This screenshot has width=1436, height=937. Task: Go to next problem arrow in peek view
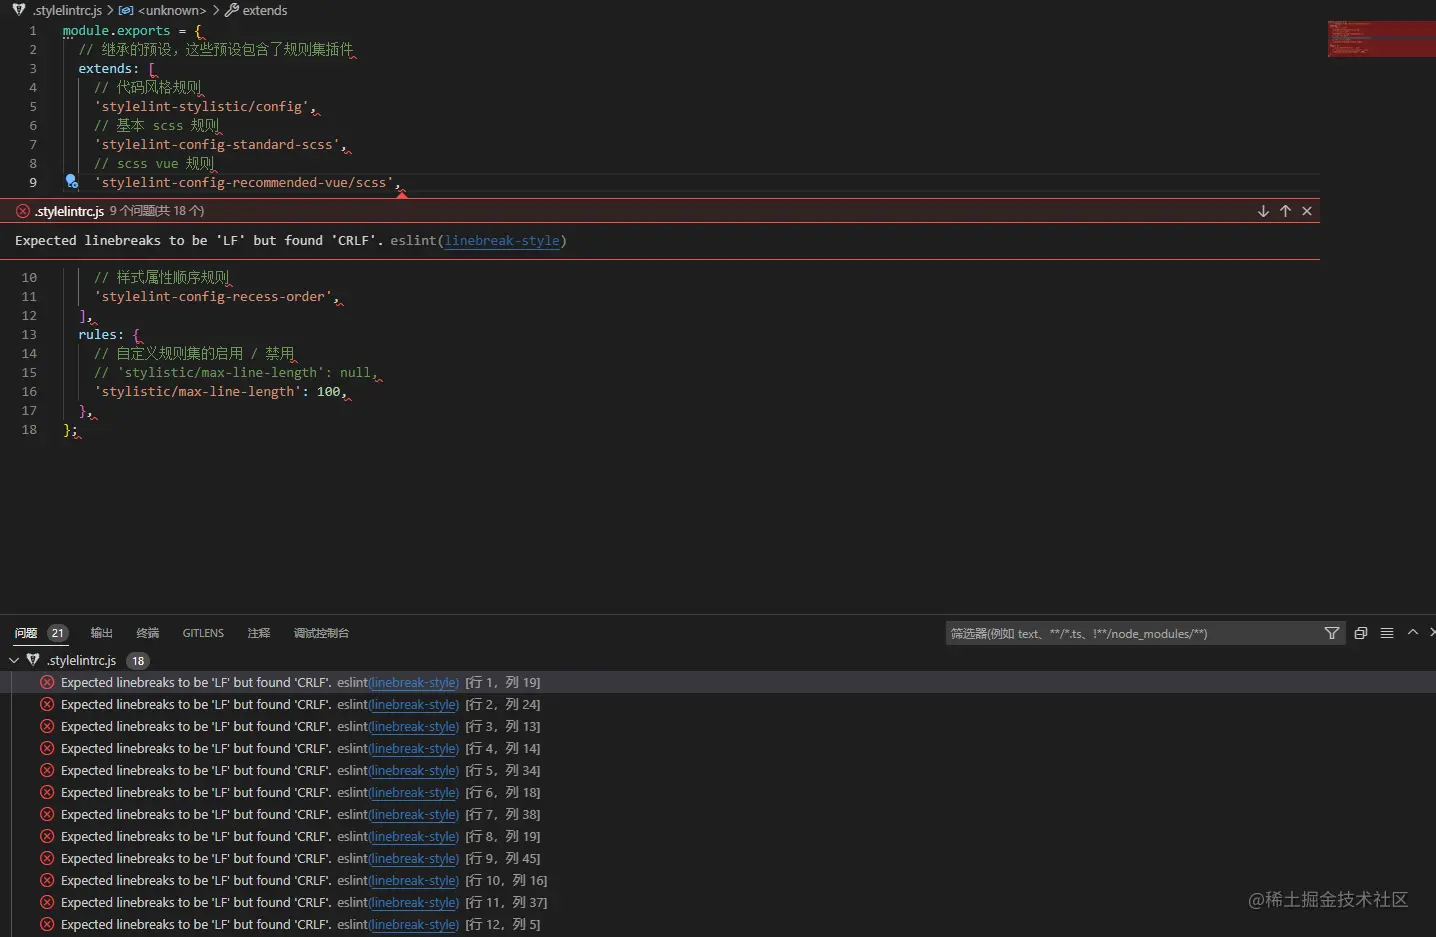pyautogui.click(x=1263, y=211)
